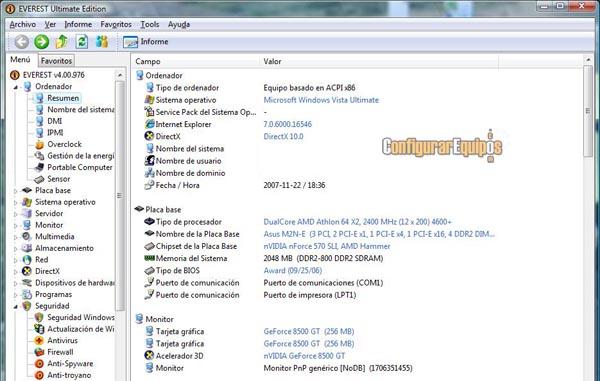
Task: Select Nombre del sistema in sidebar tree
Action: 81,109
